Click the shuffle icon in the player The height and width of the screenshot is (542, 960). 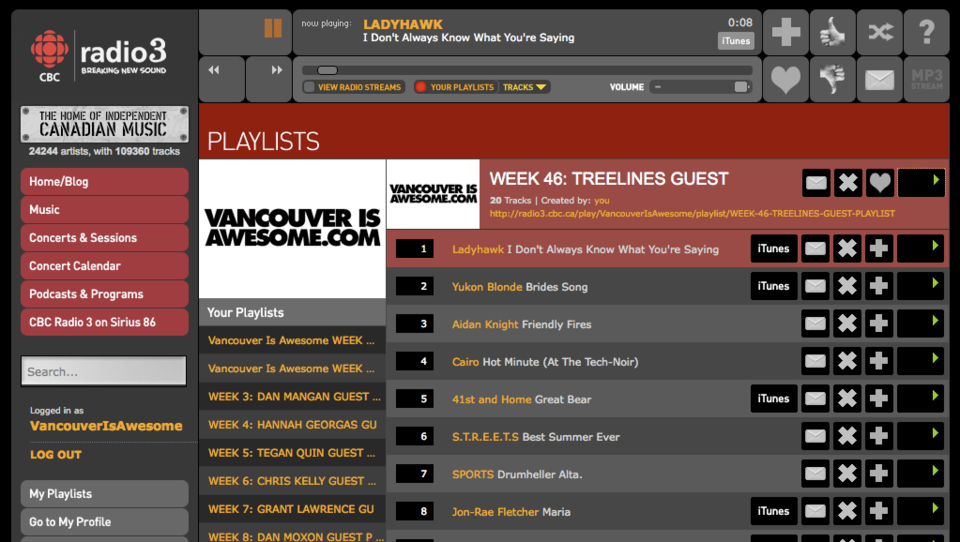(880, 32)
